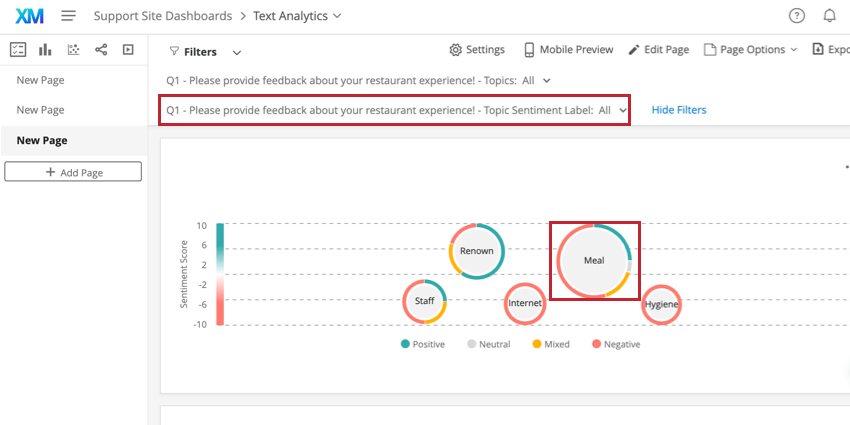Click the share icon in sidebar
The width and height of the screenshot is (850, 425).
(101, 50)
